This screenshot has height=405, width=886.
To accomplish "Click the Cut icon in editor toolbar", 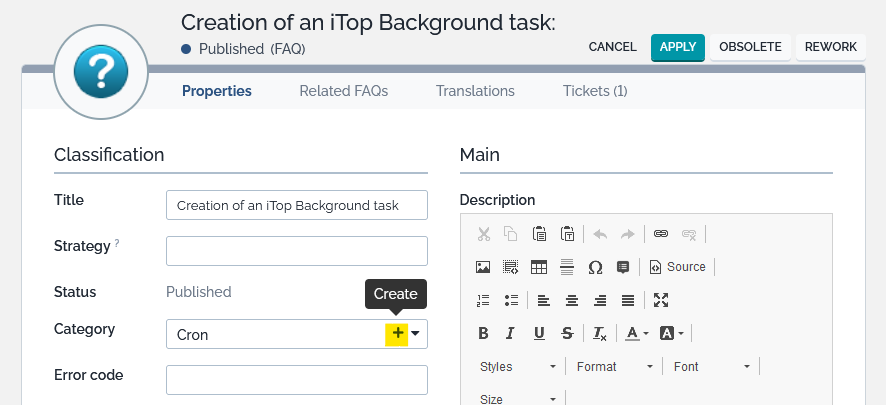I will [483, 234].
